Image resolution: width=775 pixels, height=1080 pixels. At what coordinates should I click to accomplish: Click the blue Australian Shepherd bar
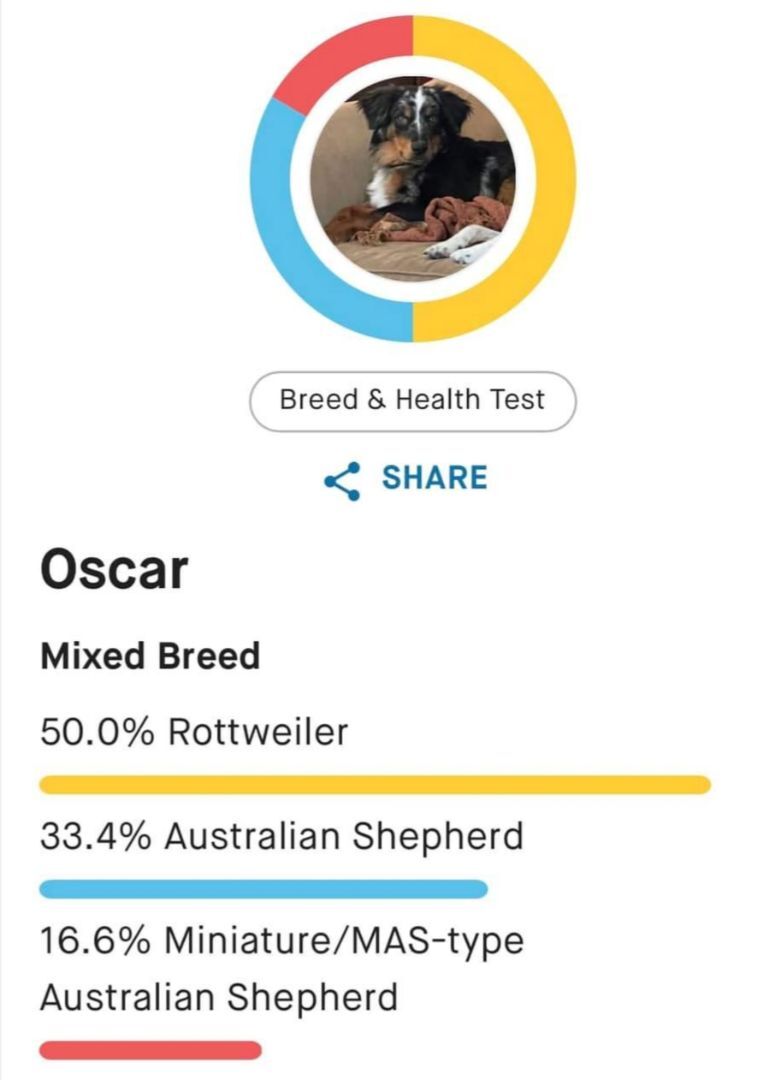tap(264, 889)
